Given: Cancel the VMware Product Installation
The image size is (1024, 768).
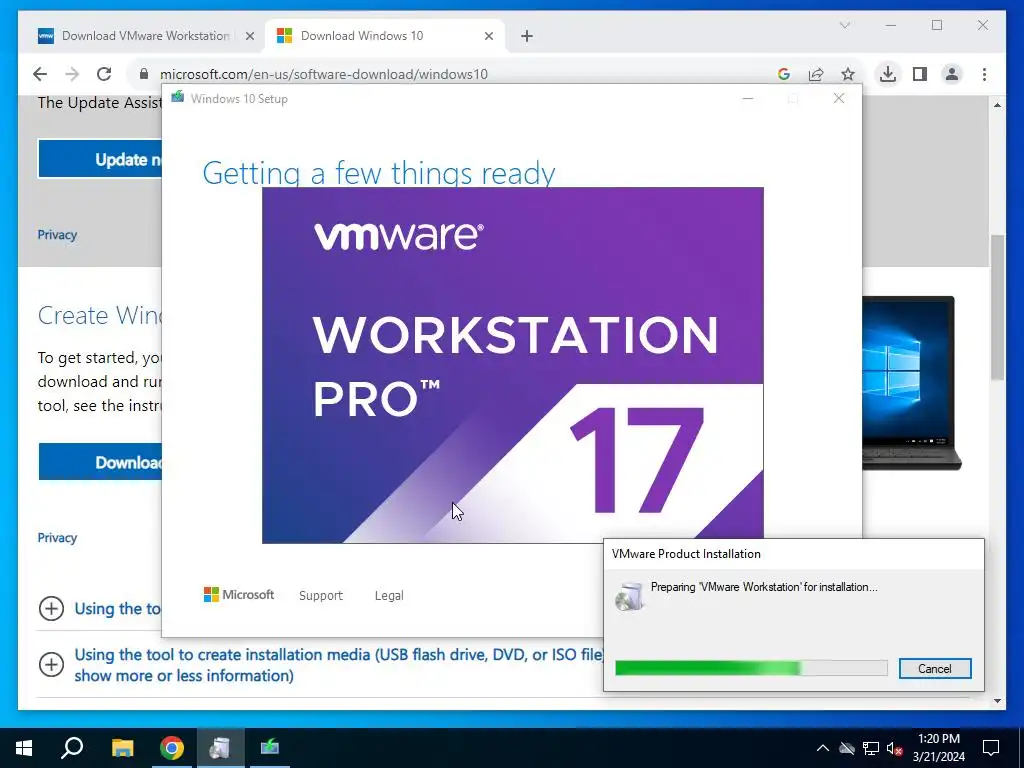Looking at the screenshot, I should coord(935,668).
